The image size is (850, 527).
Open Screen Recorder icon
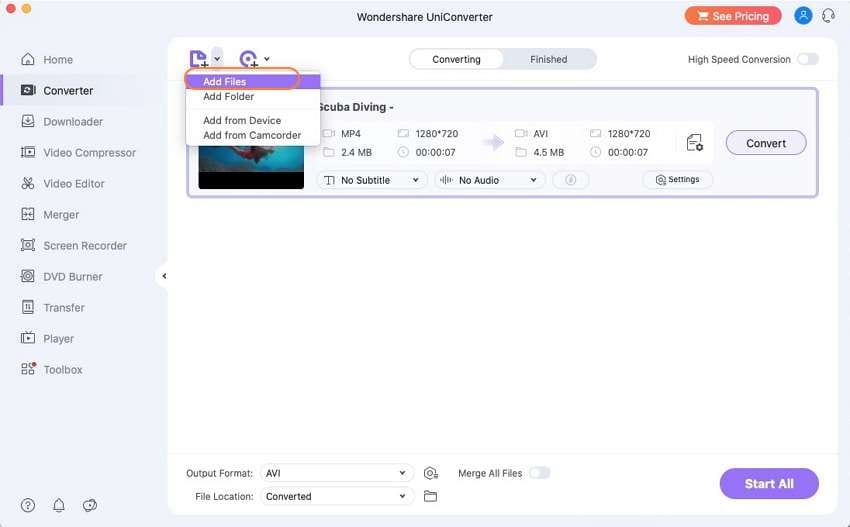28,245
